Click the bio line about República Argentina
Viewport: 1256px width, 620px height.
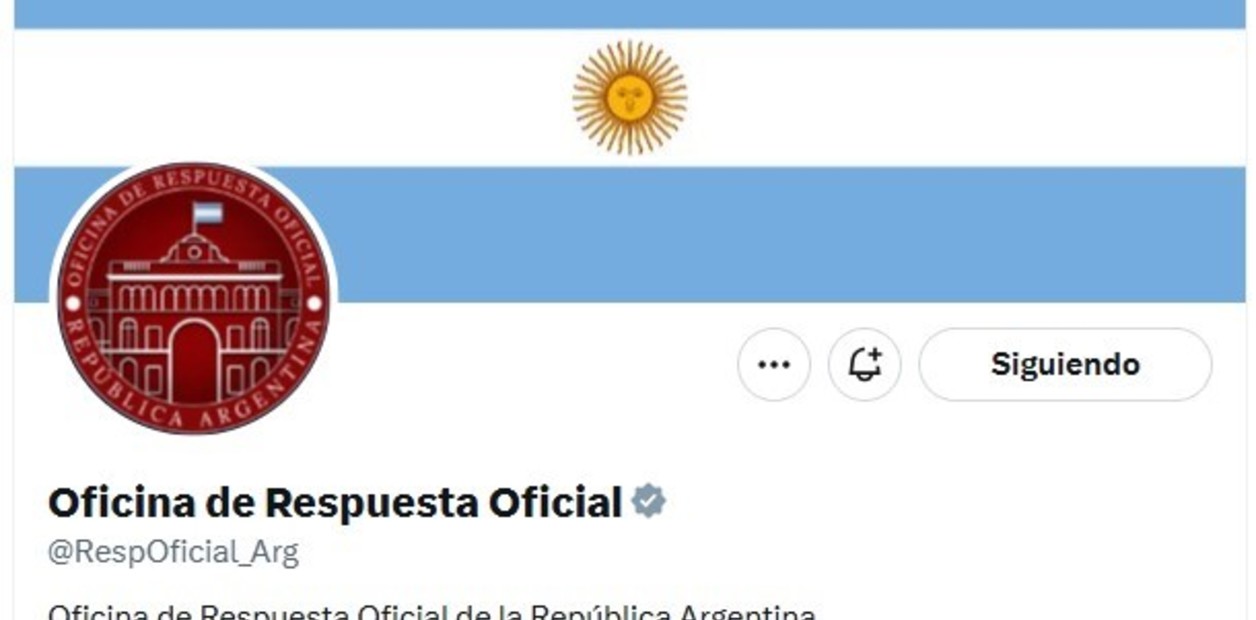pyautogui.click(x=432, y=611)
